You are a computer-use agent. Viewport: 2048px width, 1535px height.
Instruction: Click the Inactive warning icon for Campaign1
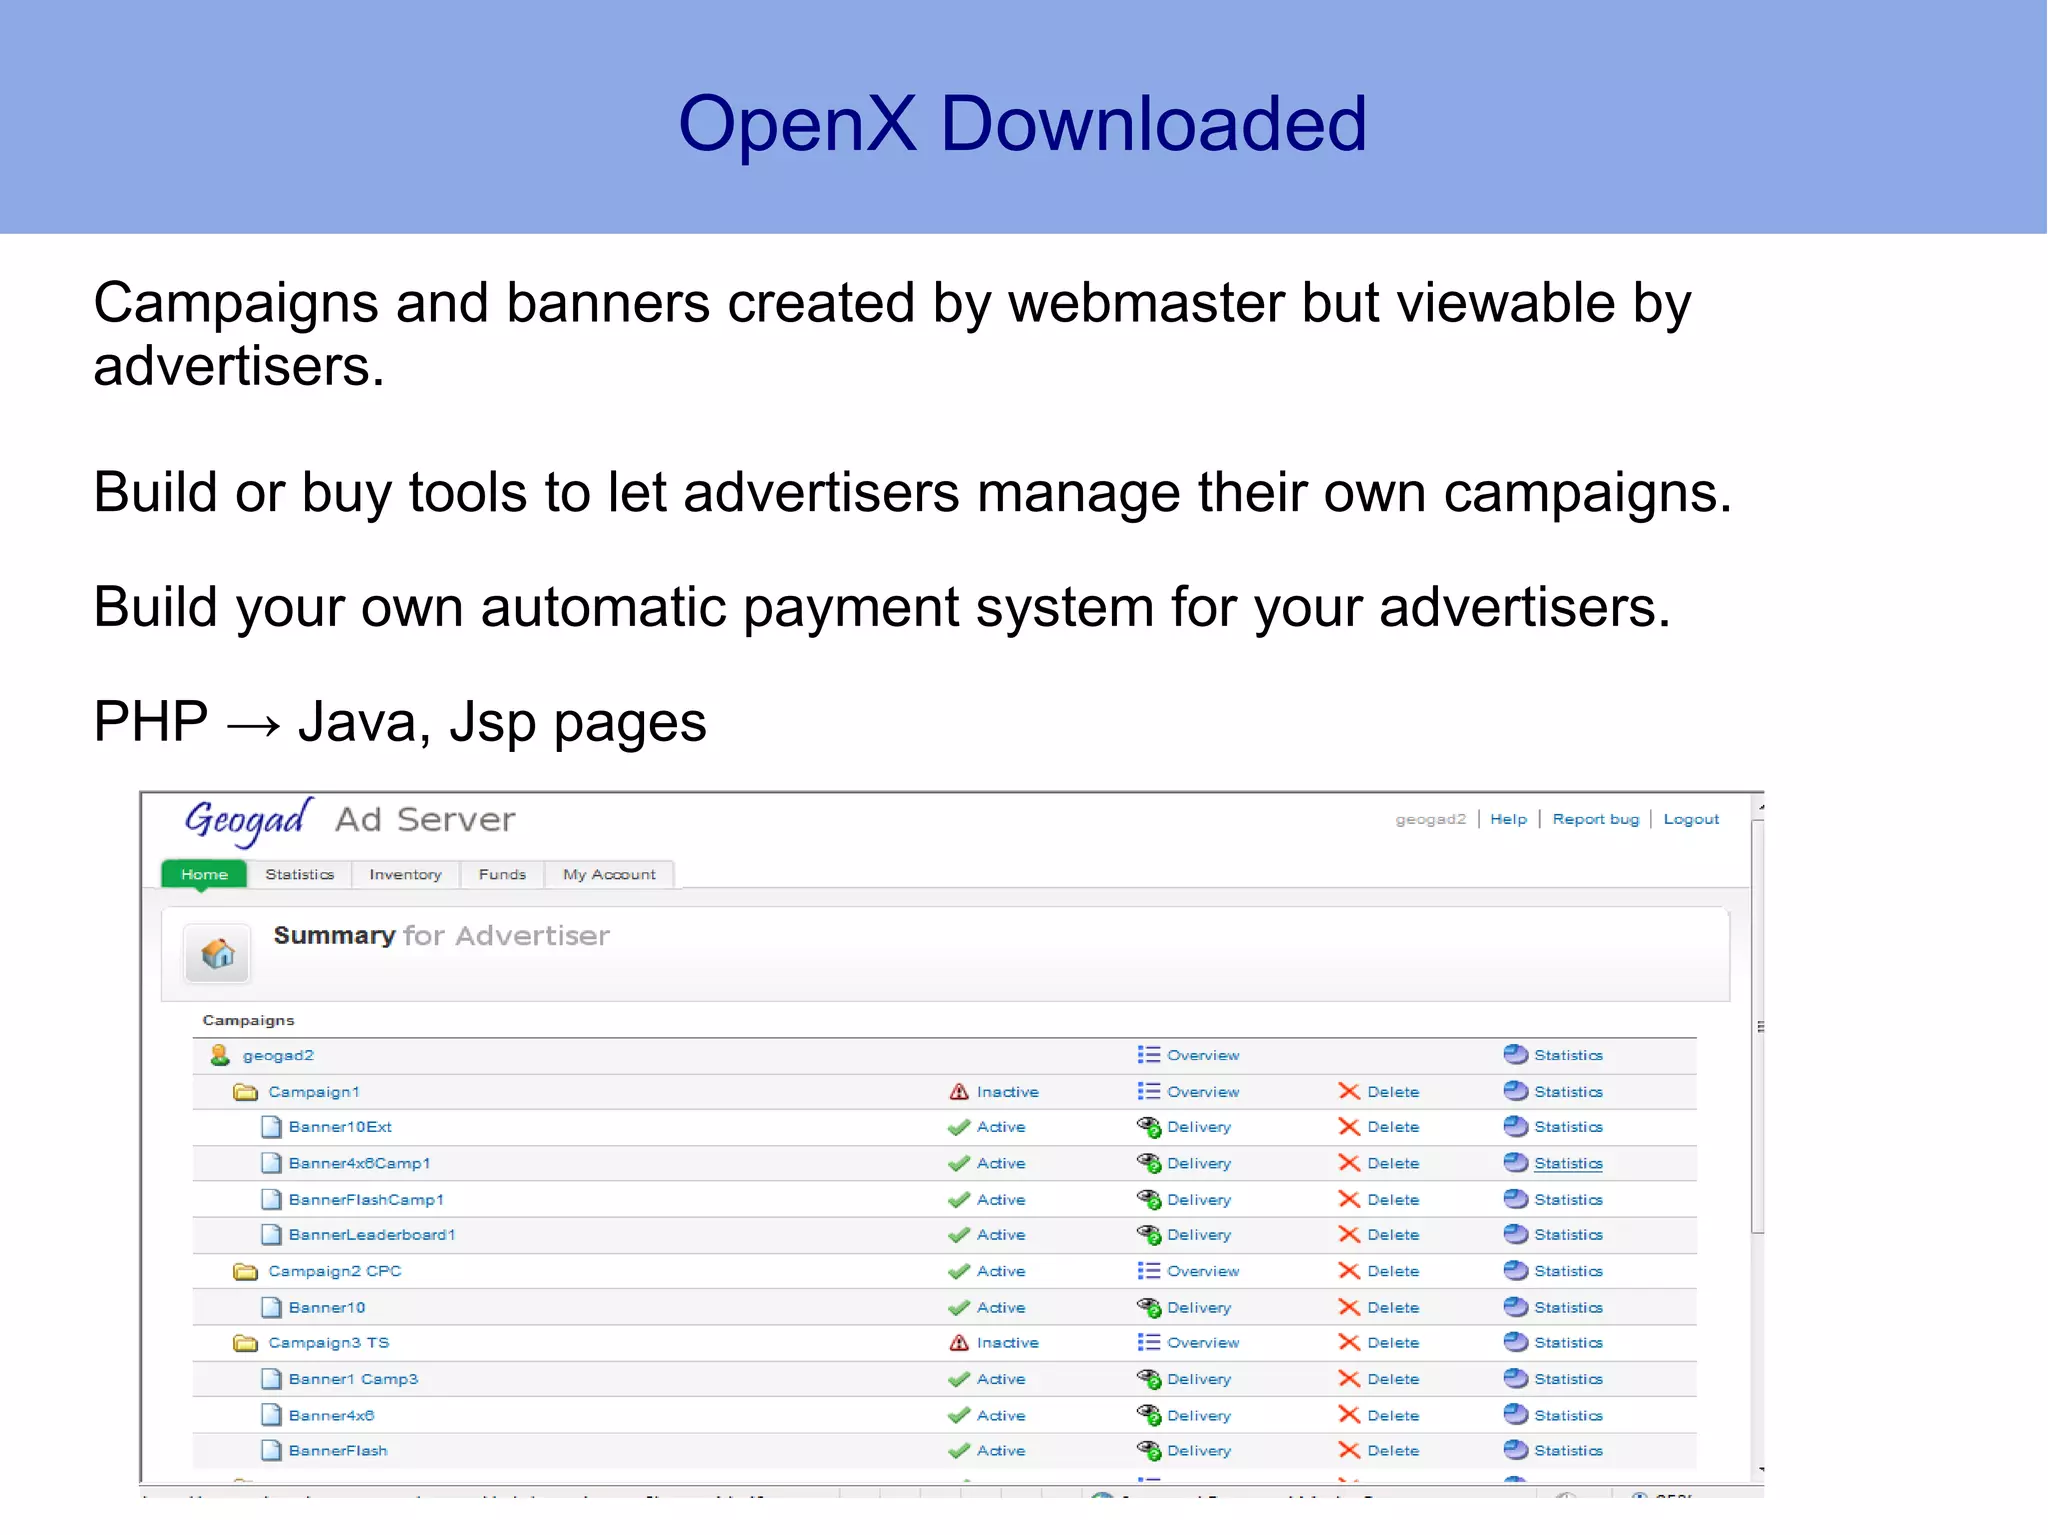tap(959, 1092)
